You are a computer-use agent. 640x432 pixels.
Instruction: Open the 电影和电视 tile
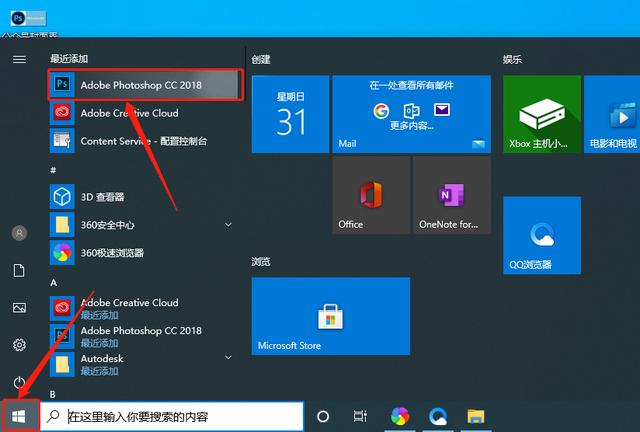(612, 114)
